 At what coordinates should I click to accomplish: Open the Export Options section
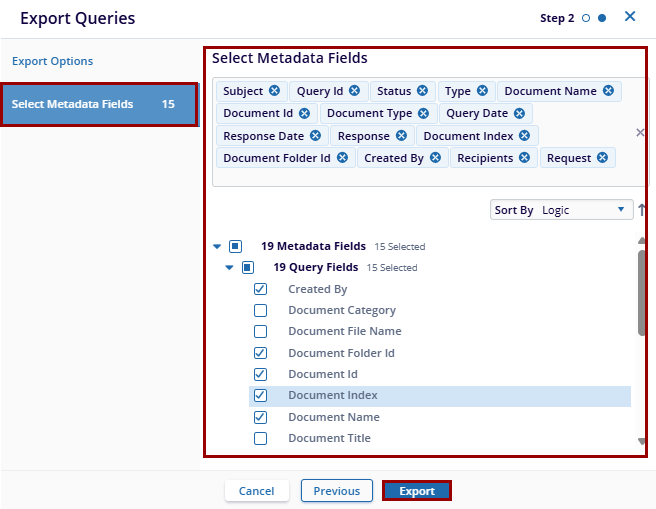53,61
